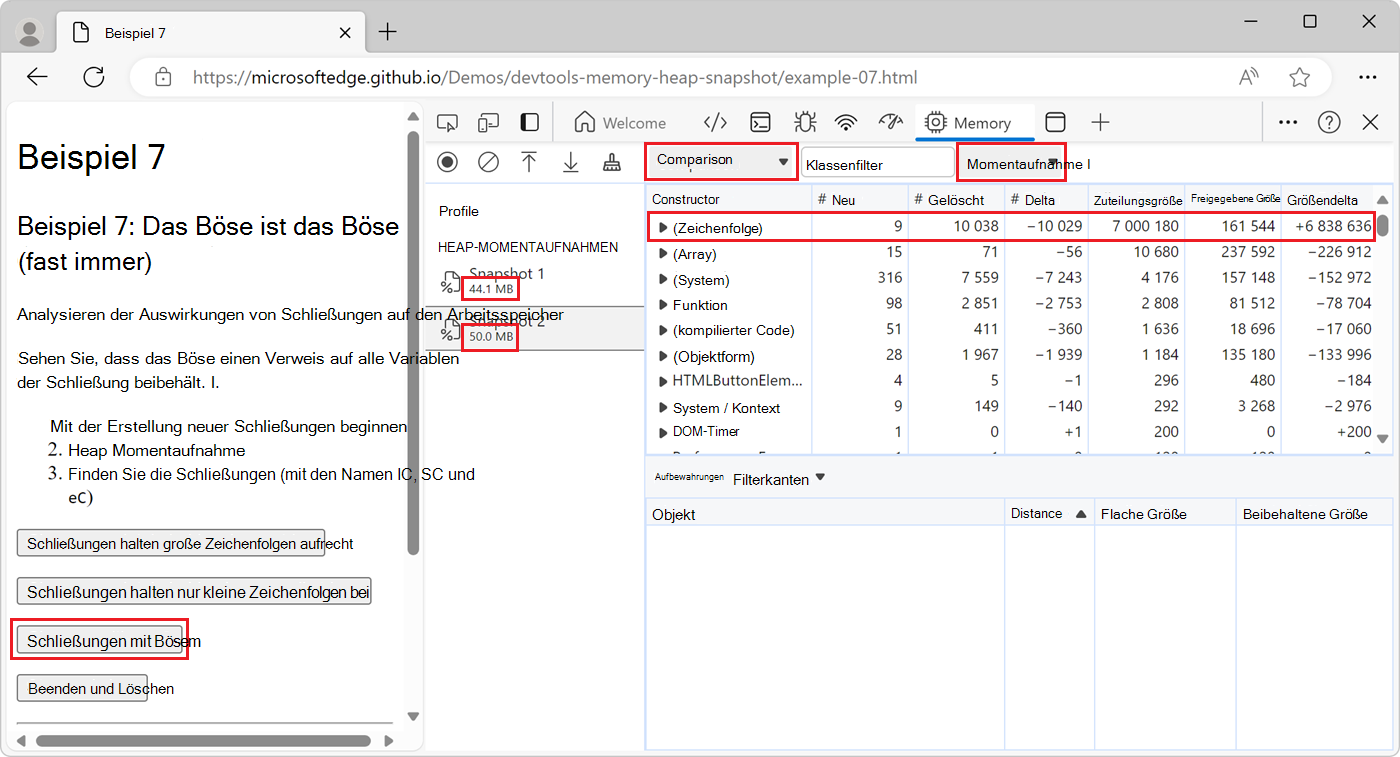The image size is (1400, 757).
Task: Open the Network wifi icon tool
Action: (846, 123)
